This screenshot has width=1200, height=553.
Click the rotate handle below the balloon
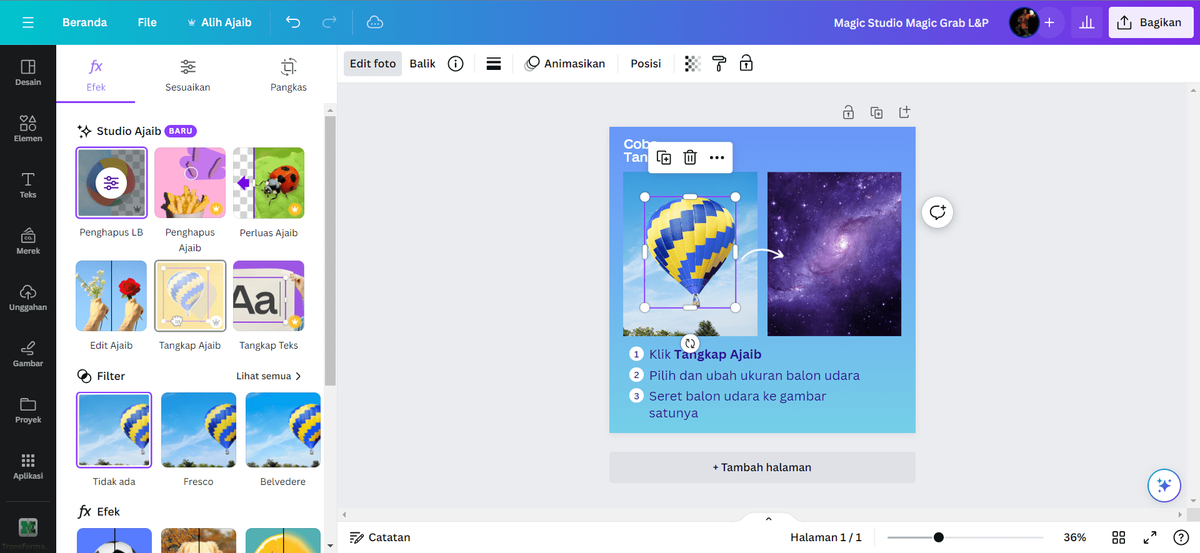(690, 343)
